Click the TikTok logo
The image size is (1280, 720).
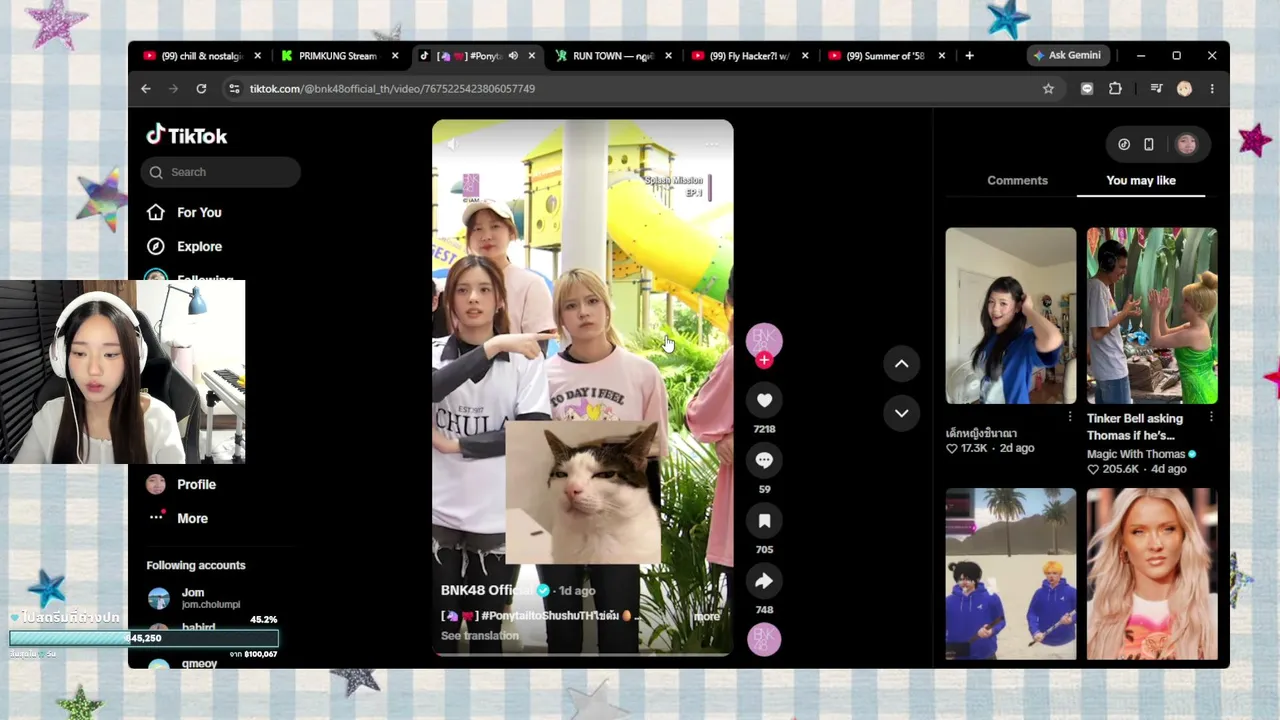point(187,135)
